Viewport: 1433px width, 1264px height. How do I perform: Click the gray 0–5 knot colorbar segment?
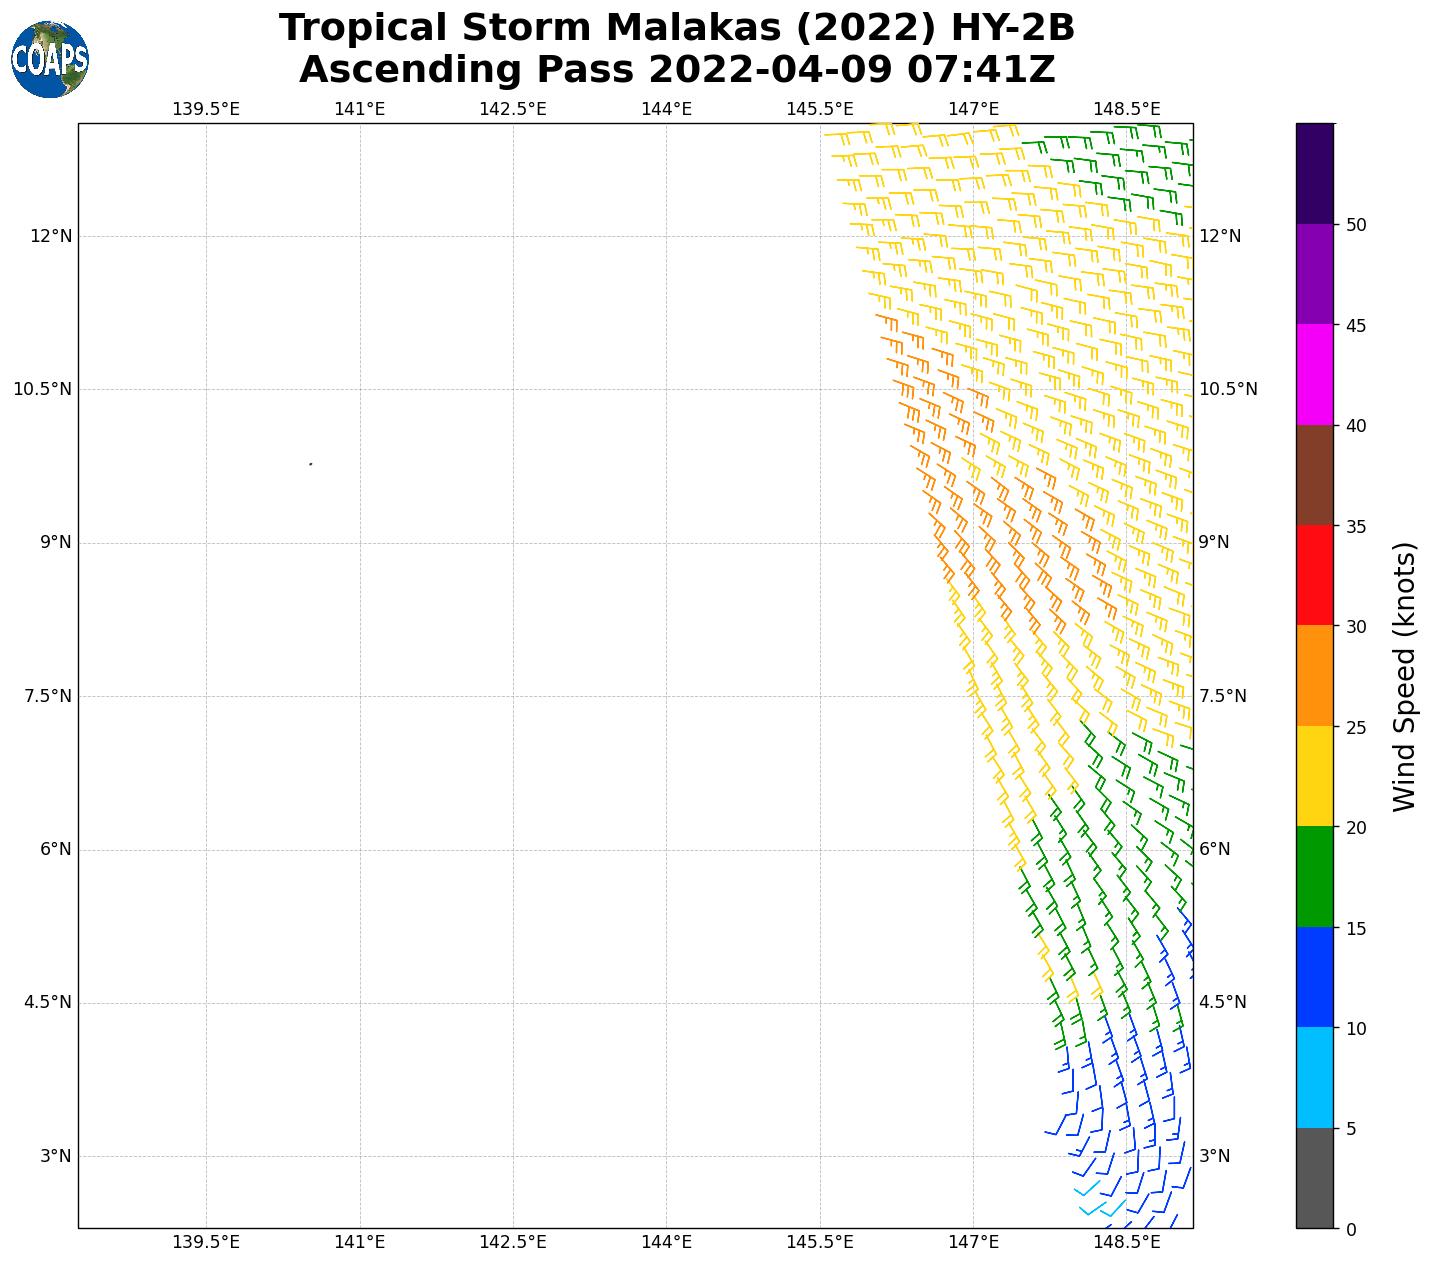(x=1314, y=1178)
